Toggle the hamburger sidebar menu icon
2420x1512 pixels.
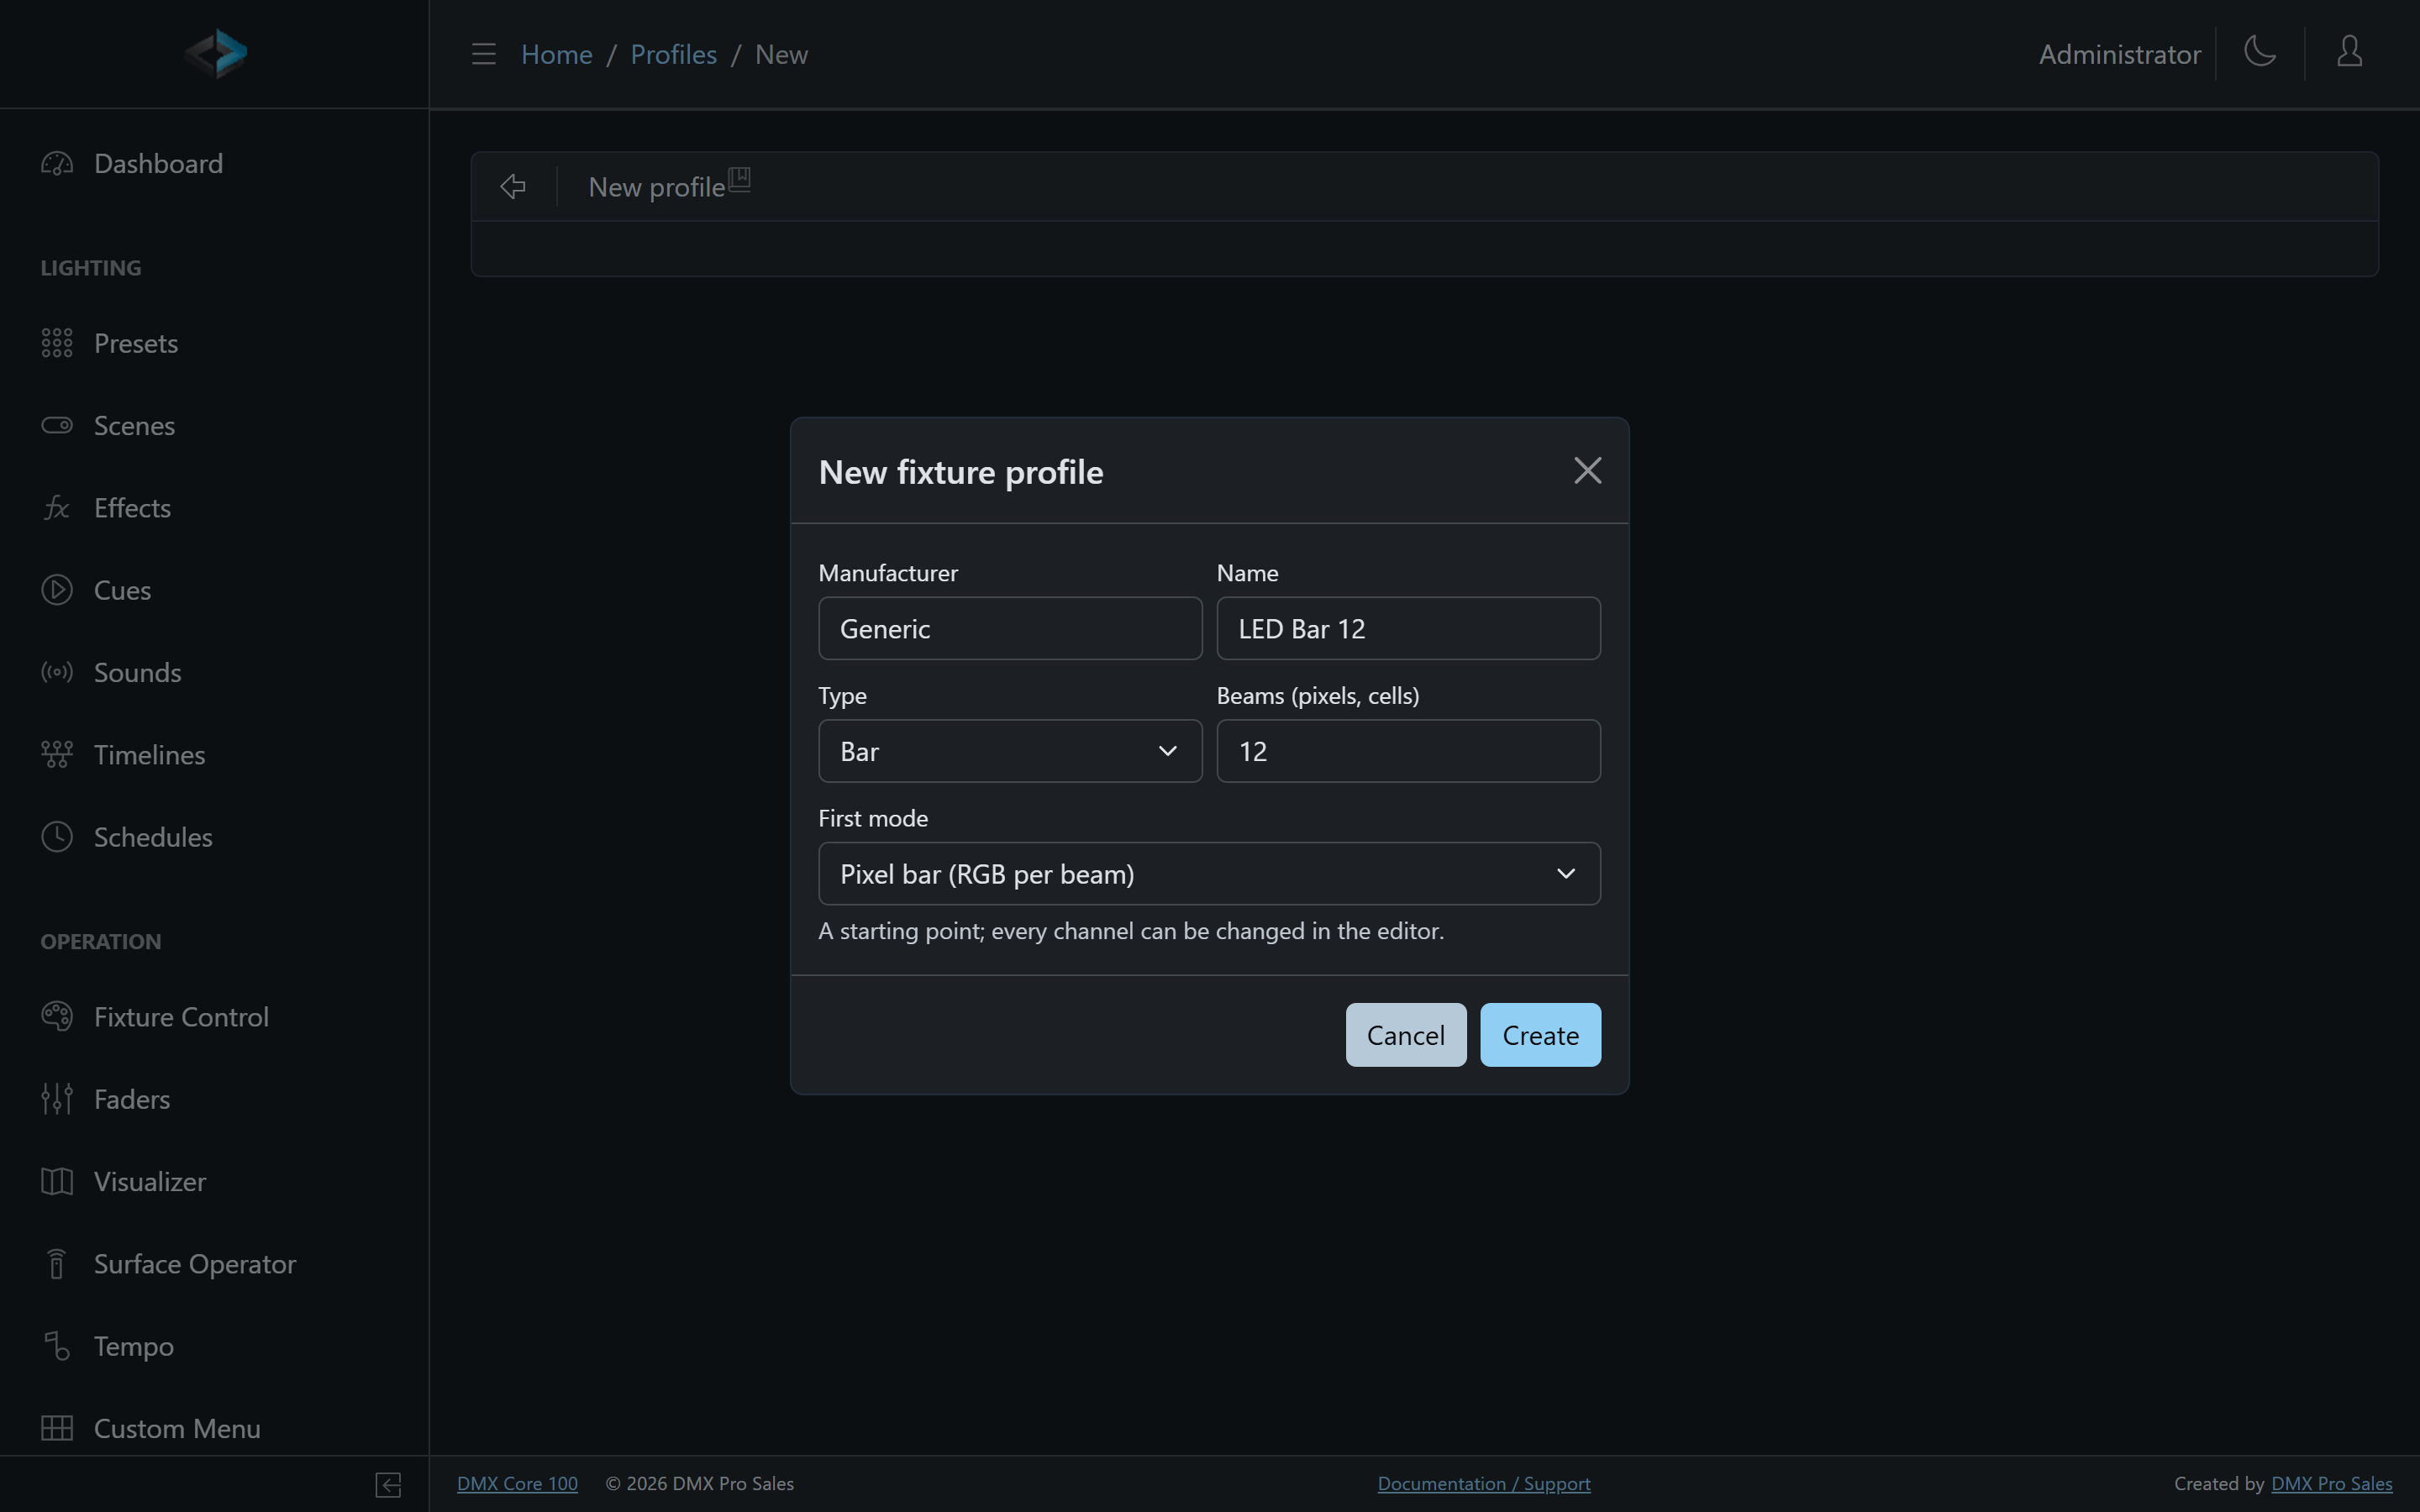pyautogui.click(x=484, y=54)
